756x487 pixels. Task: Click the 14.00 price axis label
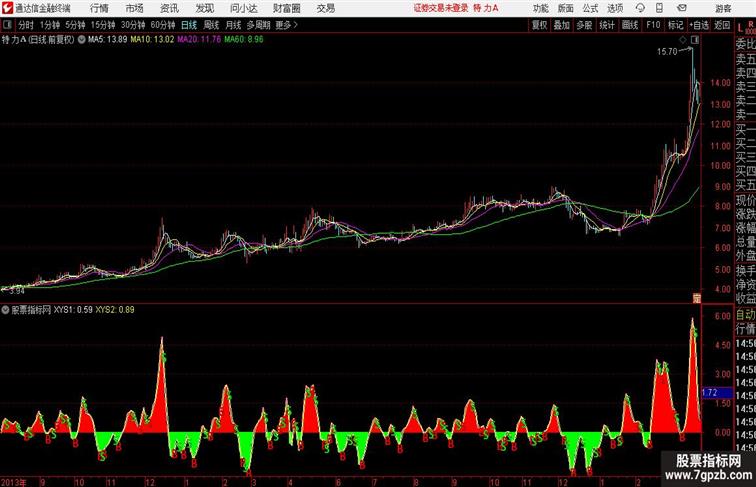[x=720, y=83]
